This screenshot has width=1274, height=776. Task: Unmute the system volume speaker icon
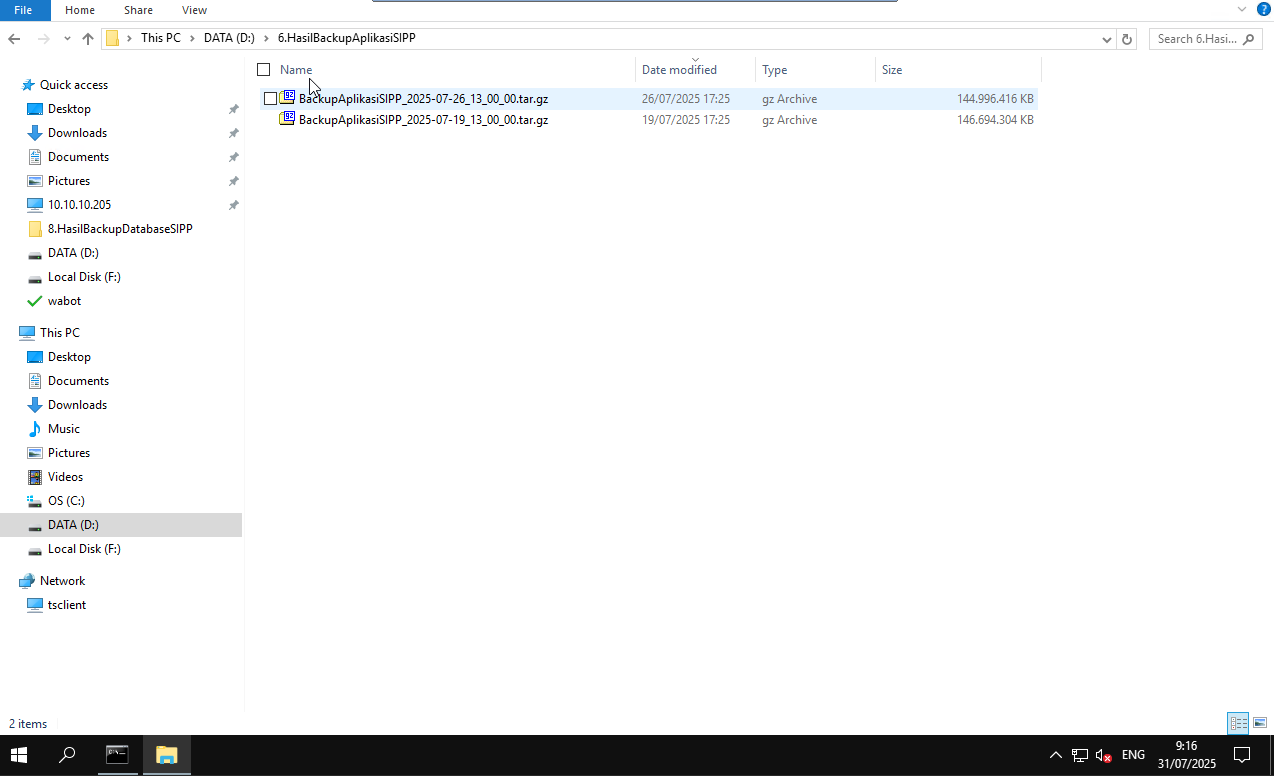[1102, 755]
